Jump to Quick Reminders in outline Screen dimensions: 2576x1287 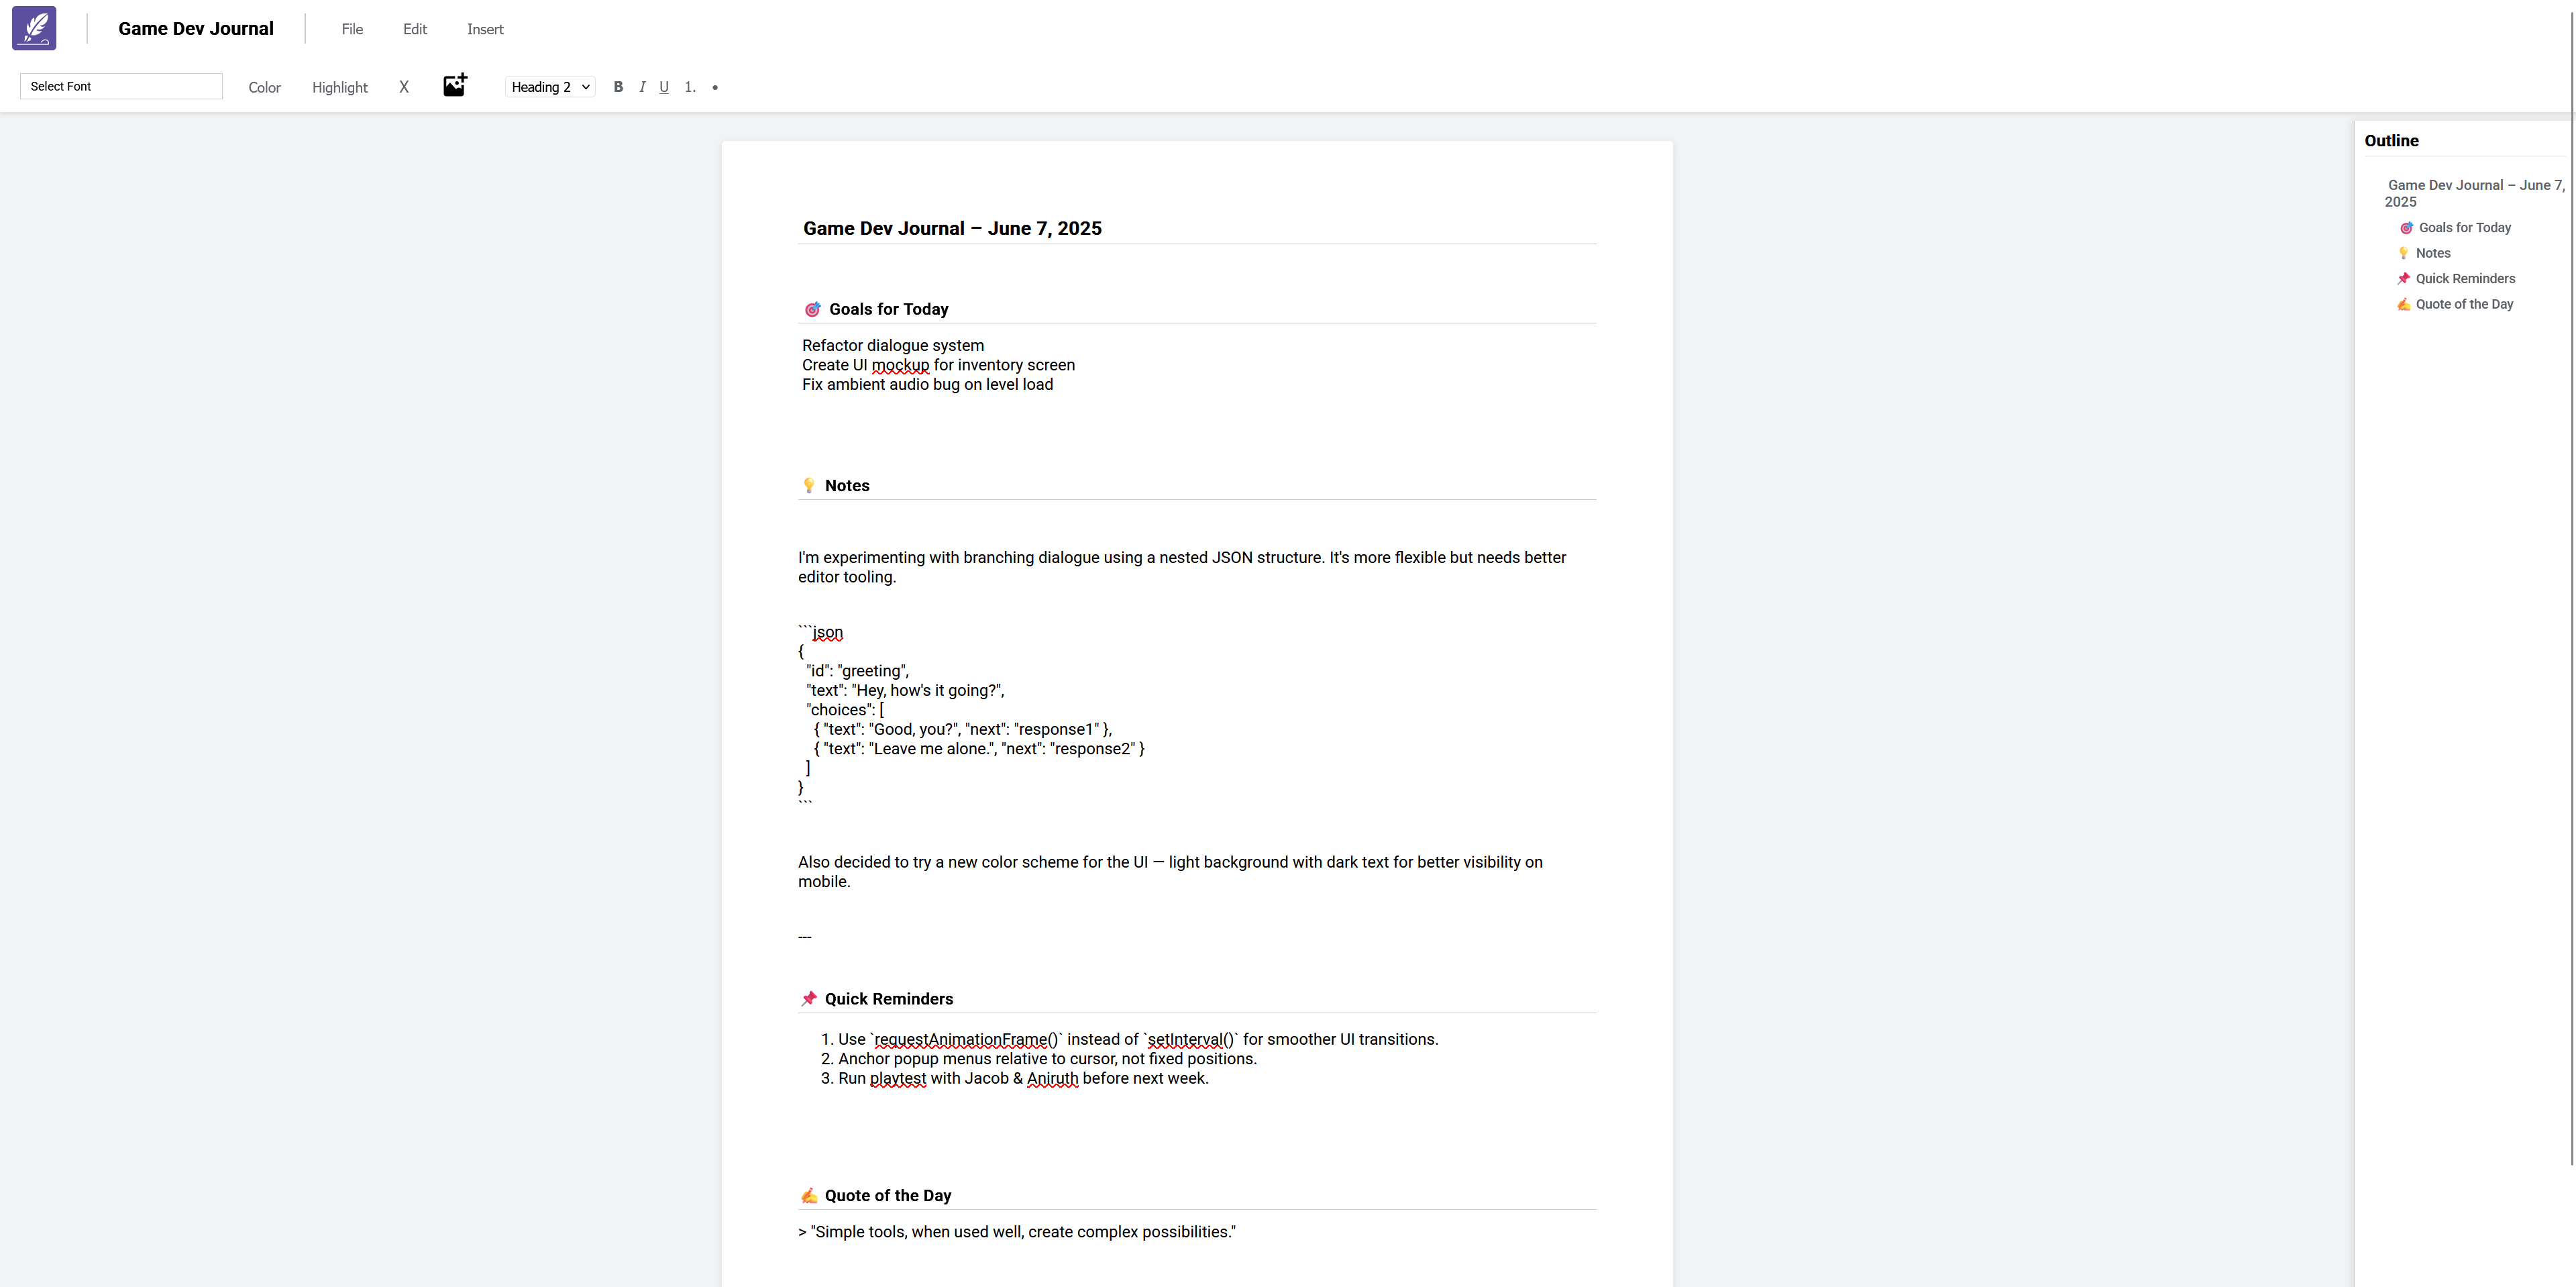[x=2465, y=278]
